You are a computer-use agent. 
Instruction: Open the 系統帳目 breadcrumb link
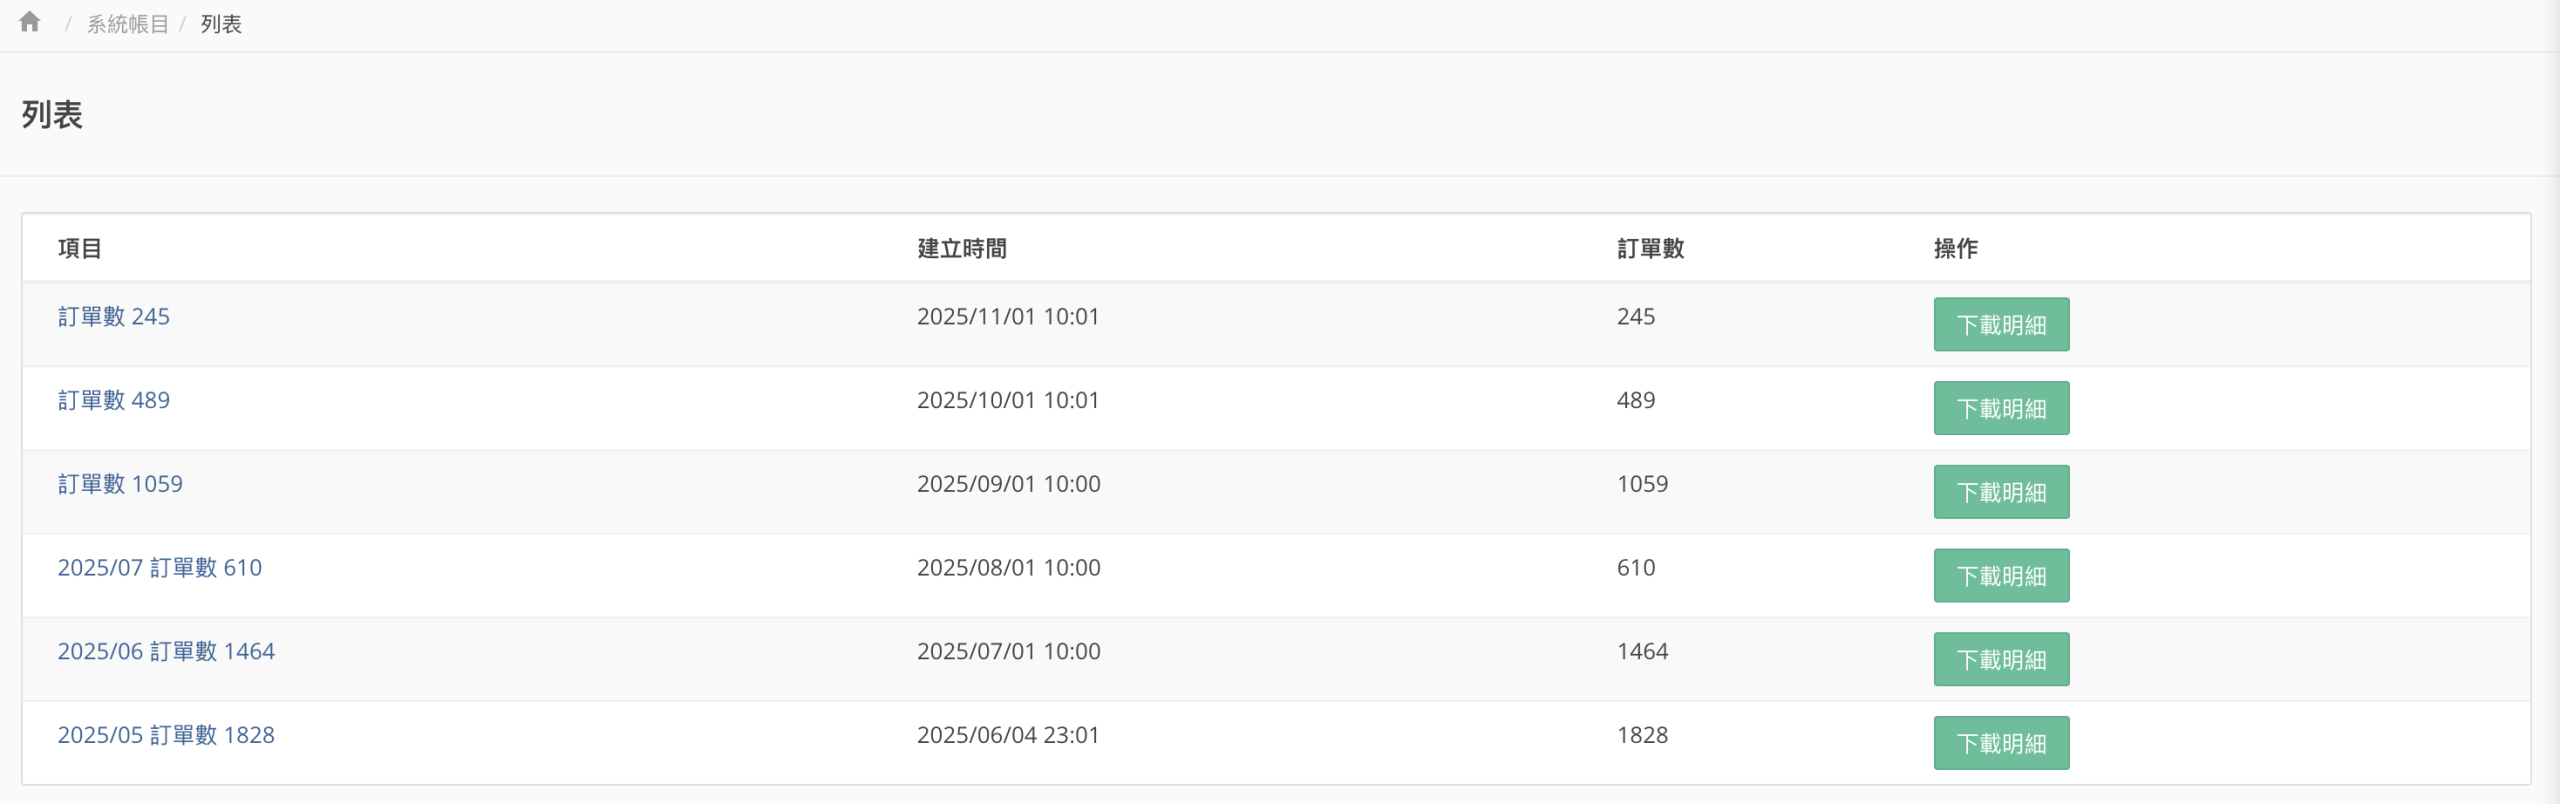click(127, 24)
